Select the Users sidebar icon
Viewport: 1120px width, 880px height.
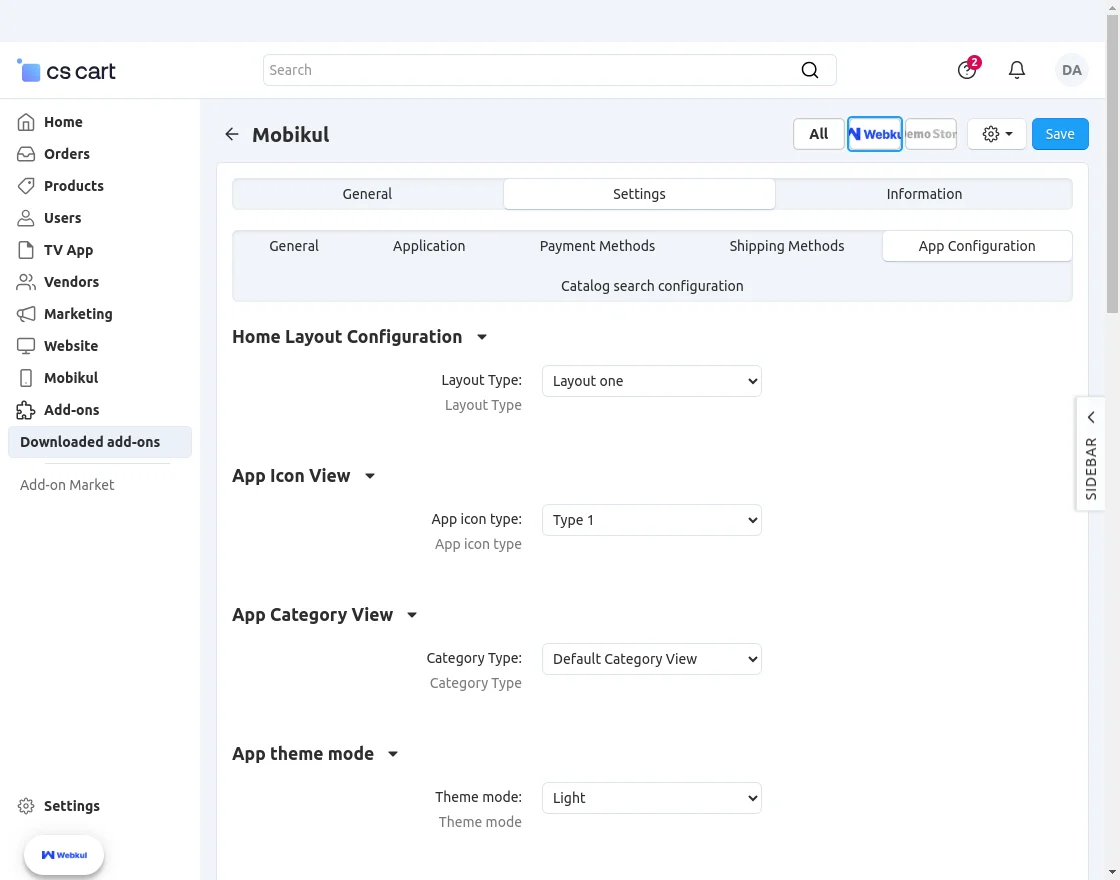pos(30,218)
